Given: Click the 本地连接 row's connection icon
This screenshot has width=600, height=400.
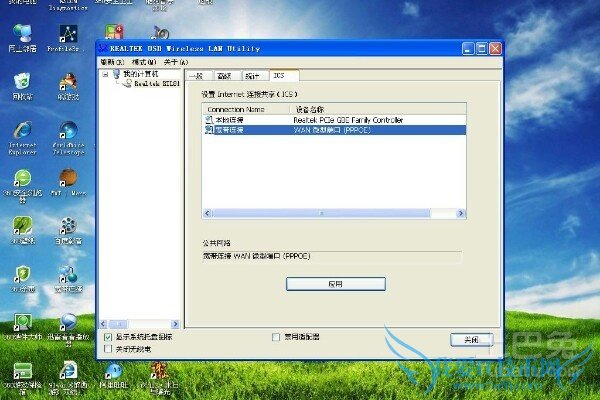Looking at the screenshot, I should [209, 120].
